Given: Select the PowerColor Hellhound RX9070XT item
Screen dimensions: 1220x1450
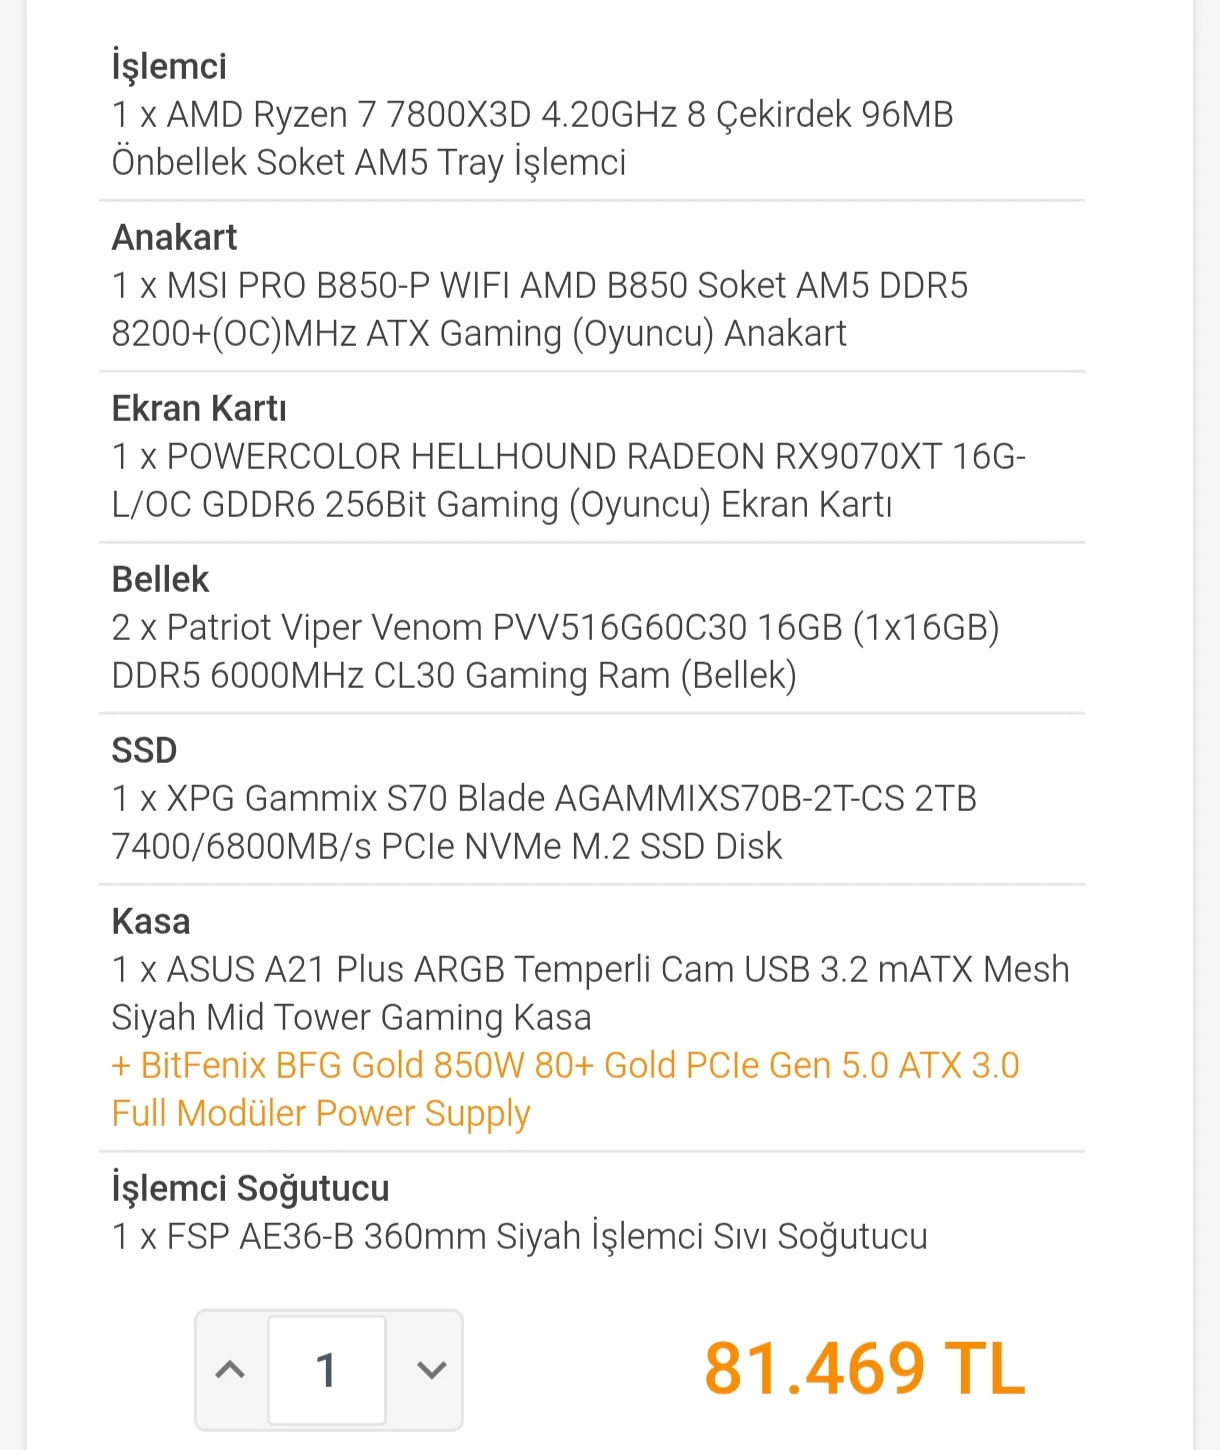Looking at the screenshot, I should click(x=568, y=481).
